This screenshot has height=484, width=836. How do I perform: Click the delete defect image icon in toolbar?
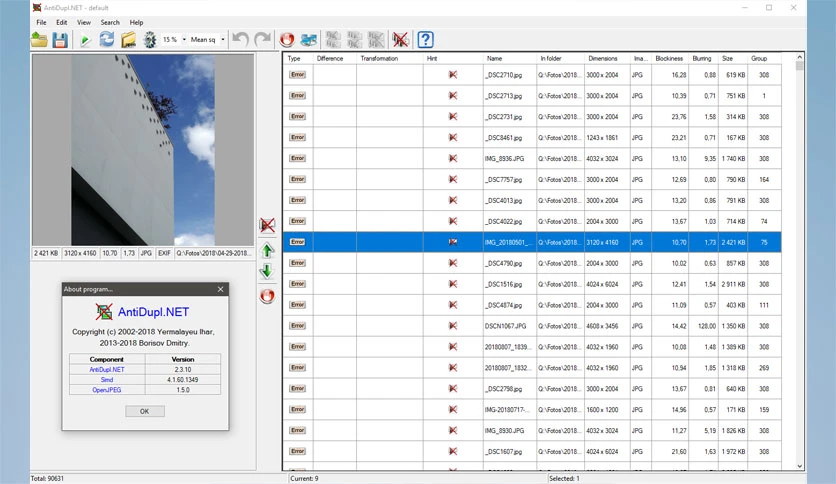pos(400,39)
